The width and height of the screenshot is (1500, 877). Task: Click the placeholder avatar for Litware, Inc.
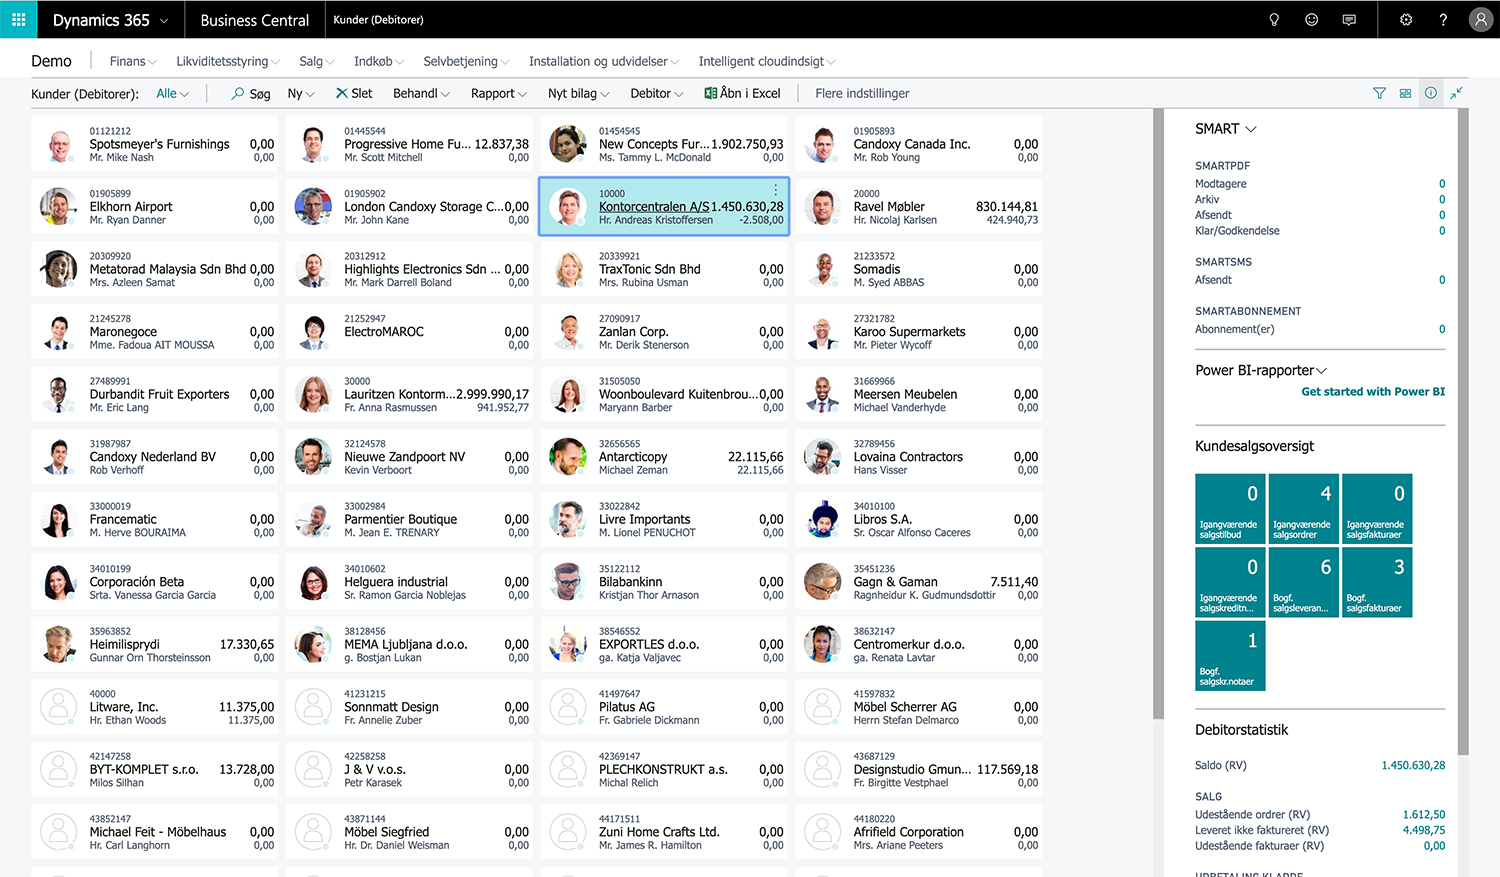tap(58, 707)
